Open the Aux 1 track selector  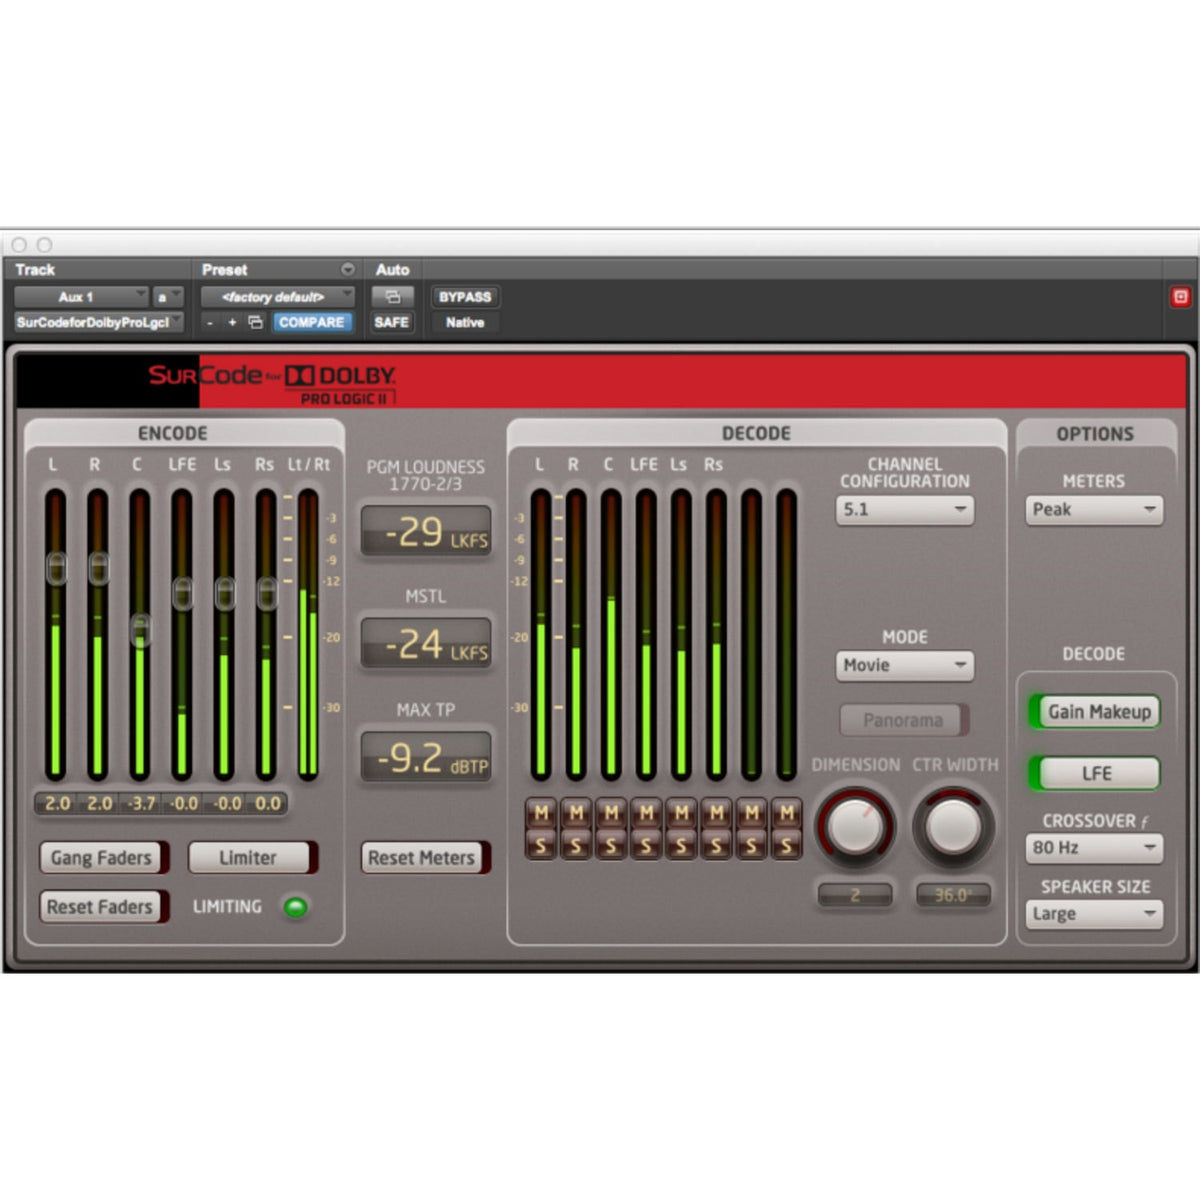81,297
